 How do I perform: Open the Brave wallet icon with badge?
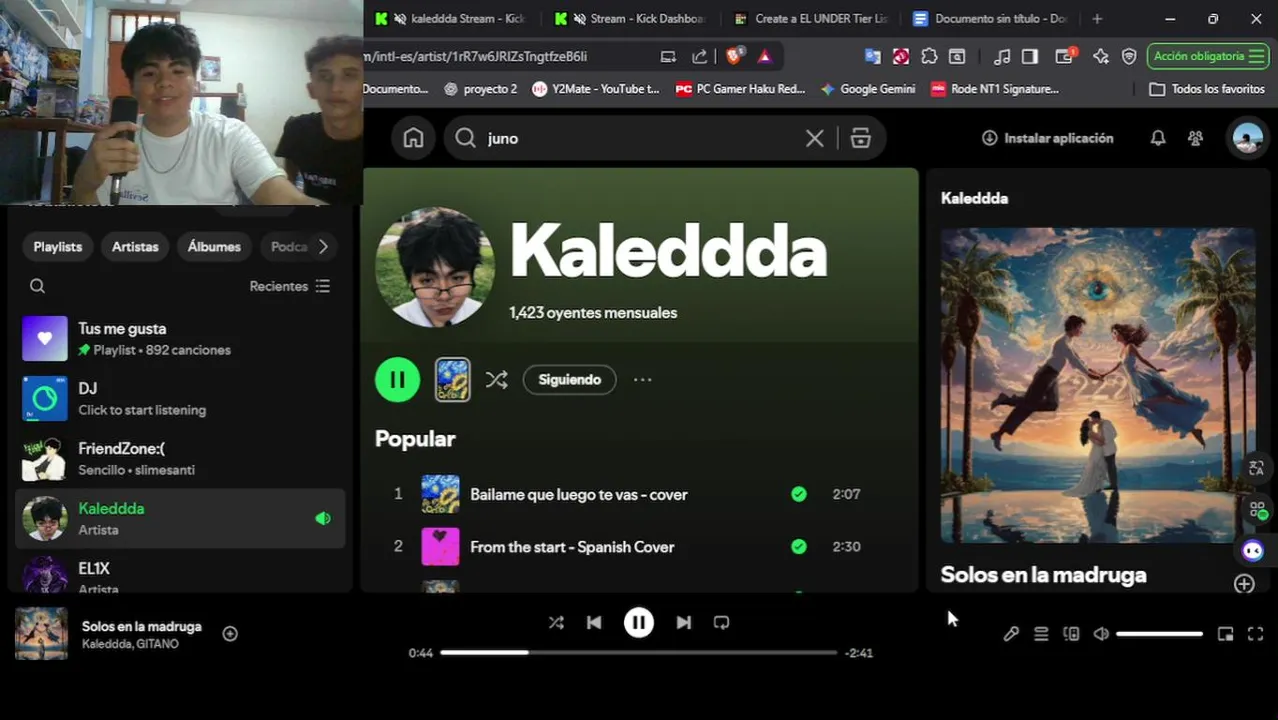click(1066, 56)
